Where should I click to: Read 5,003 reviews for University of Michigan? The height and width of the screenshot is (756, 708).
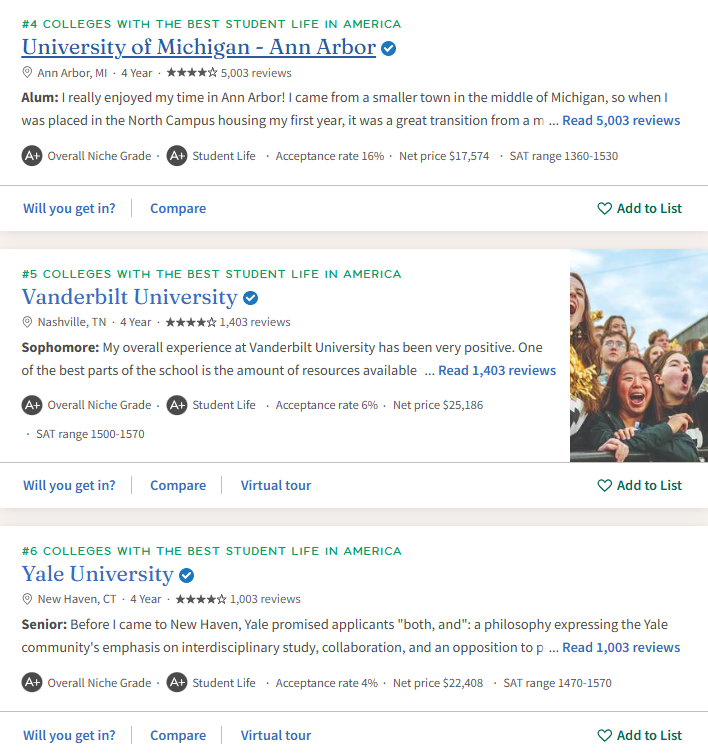coord(621,121)
